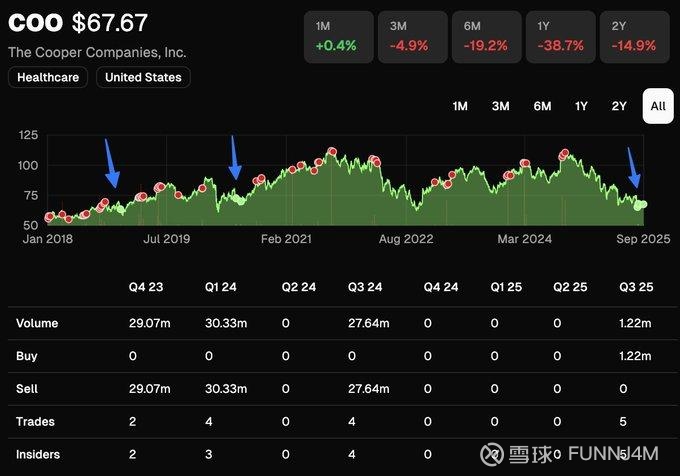Click Volume value 1.22m for Q3 25
This screenshot has height=476, width=680.
pos(635,323)
